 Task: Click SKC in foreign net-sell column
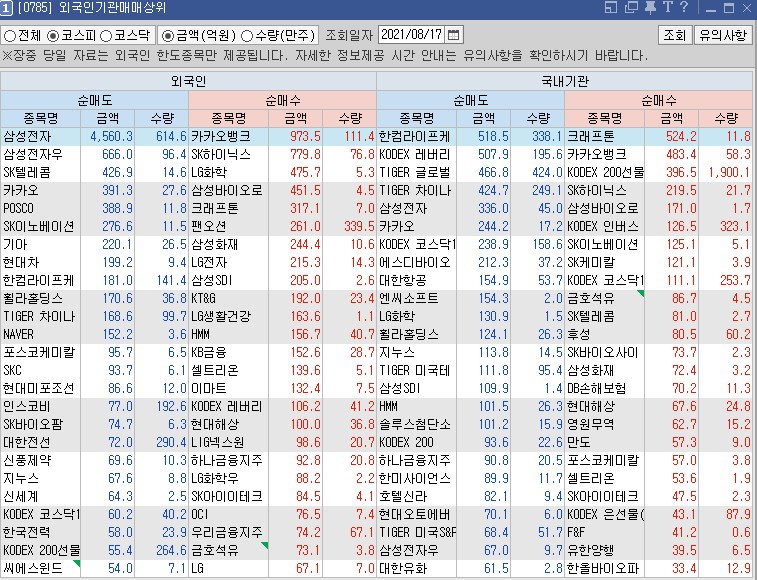point(13,370)
